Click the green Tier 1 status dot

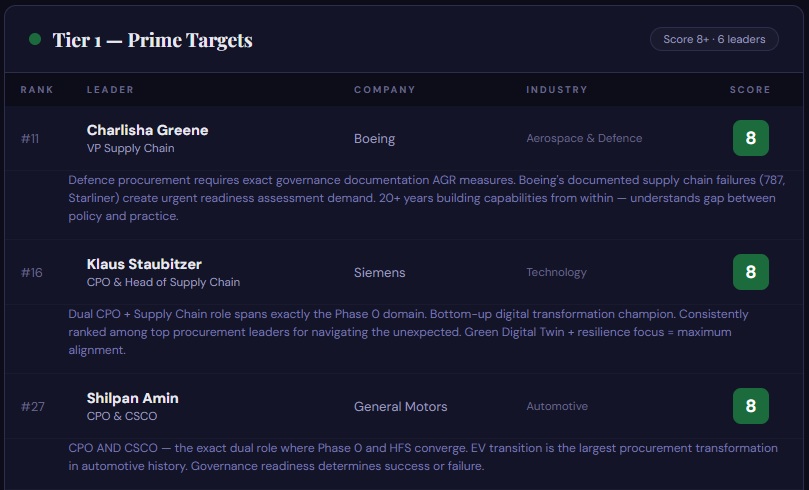[35, 39]
